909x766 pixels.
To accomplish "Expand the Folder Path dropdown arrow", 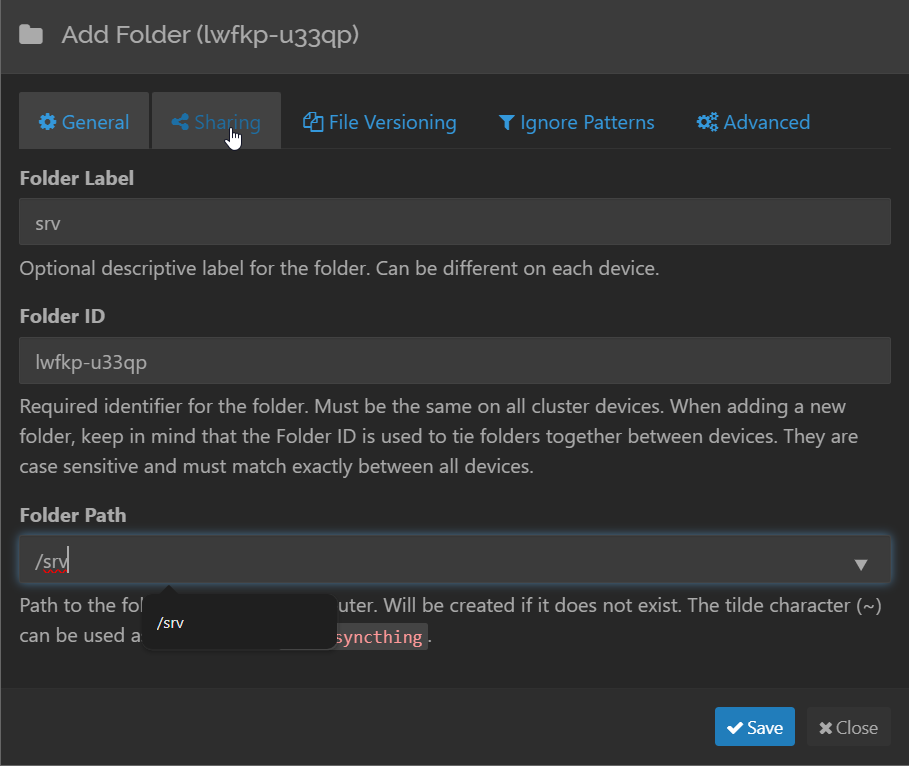I will (x=861, y=565).
